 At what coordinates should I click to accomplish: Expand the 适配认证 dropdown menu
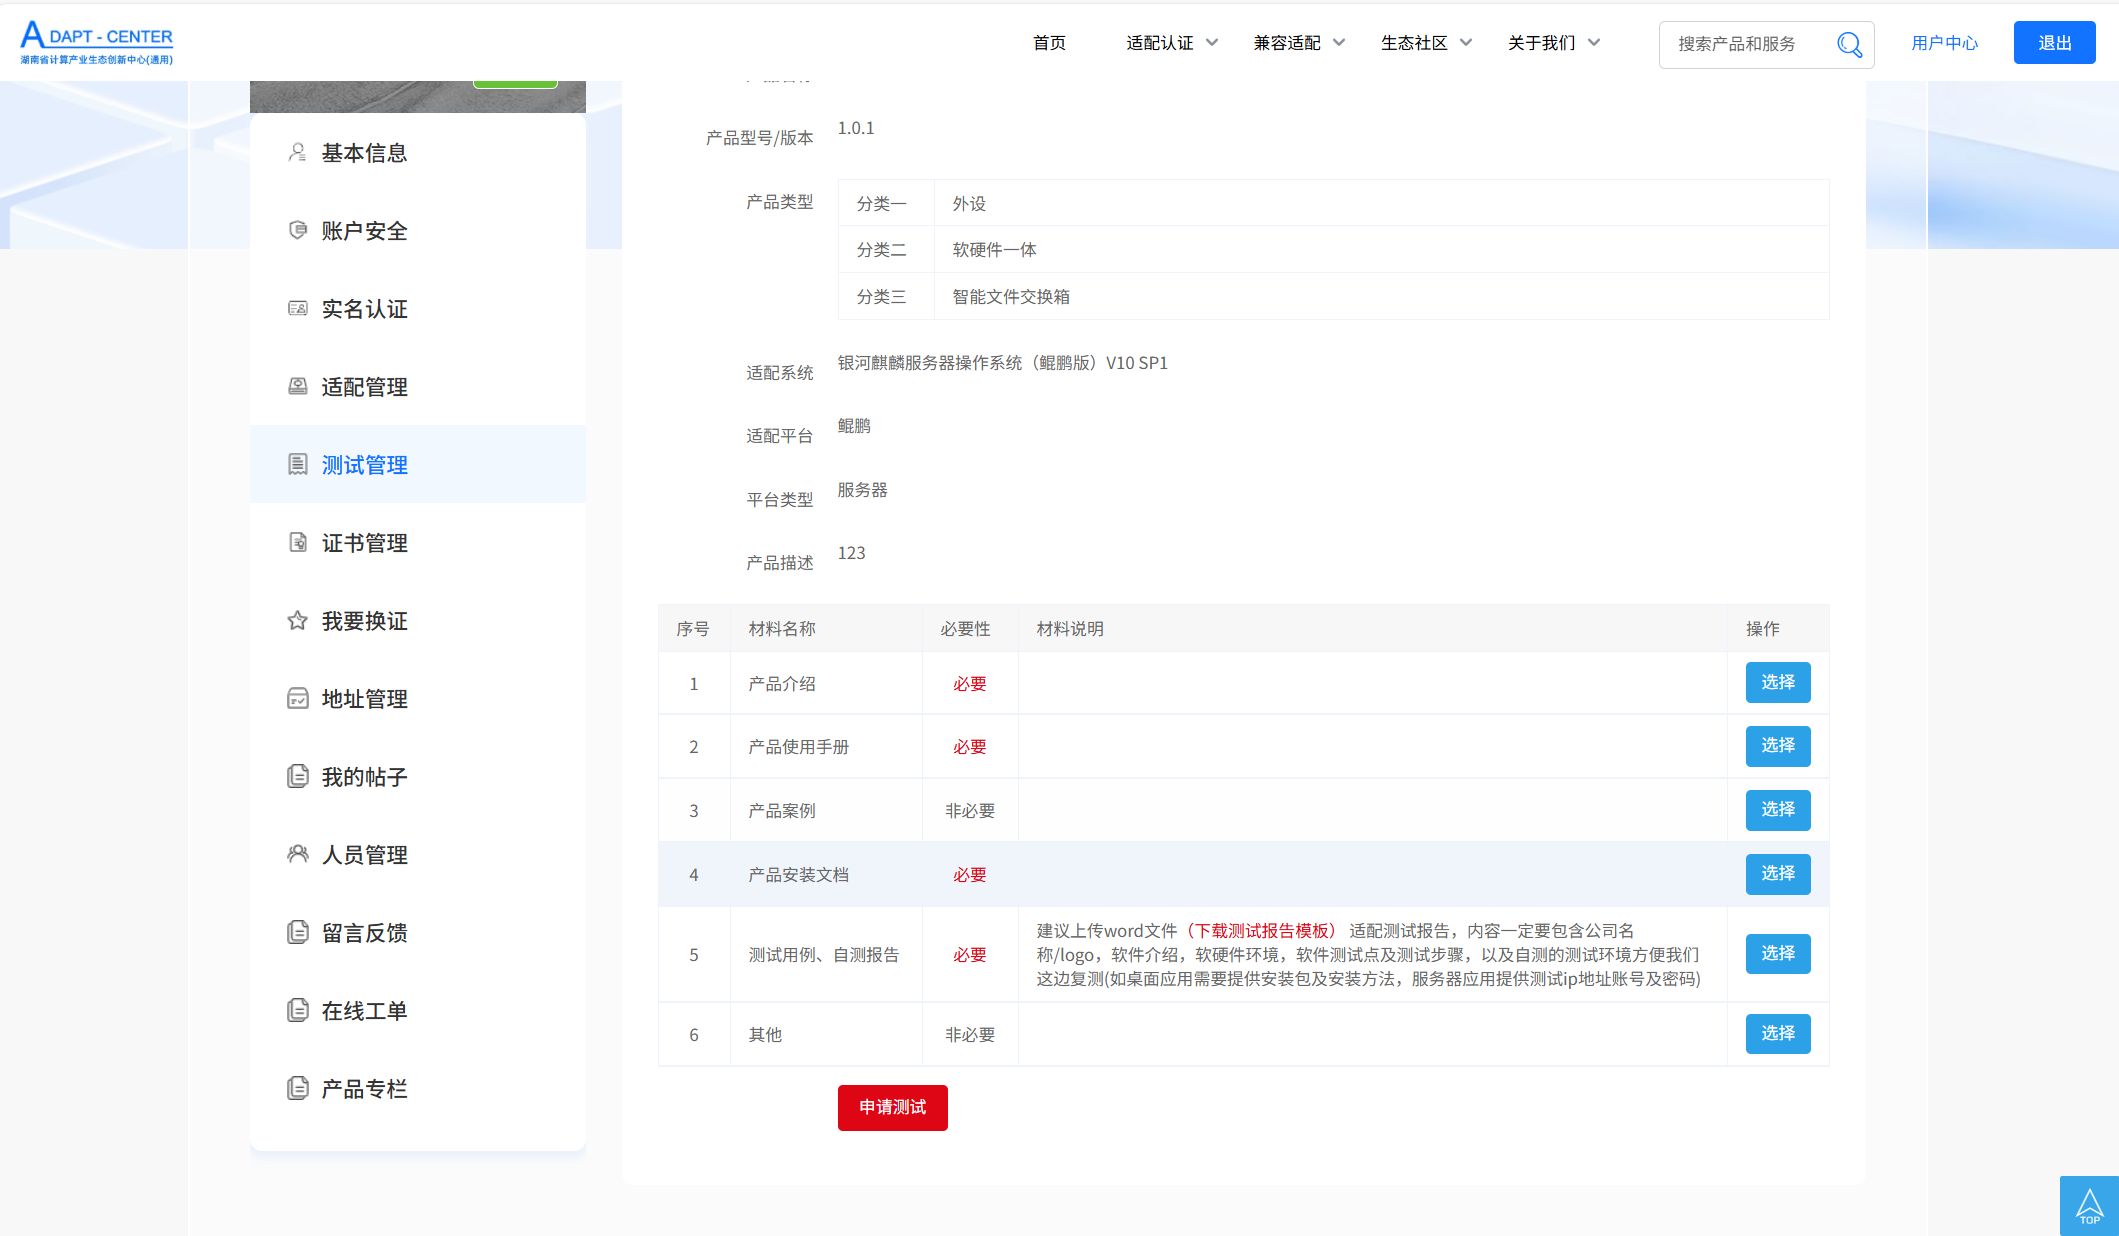click(1211, 43)
